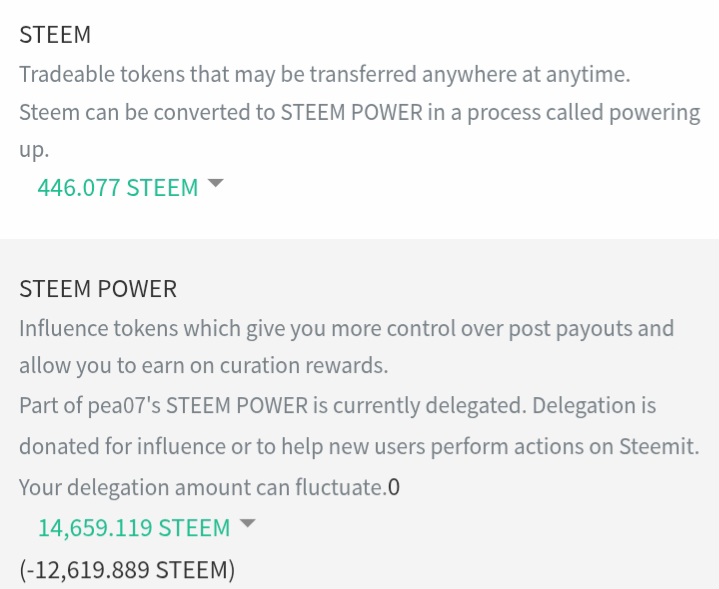Click the 'Influence tokens which give you' line
Image resolution: width=719 pixels, height=589 pixels.
click(x=347, y=329)
